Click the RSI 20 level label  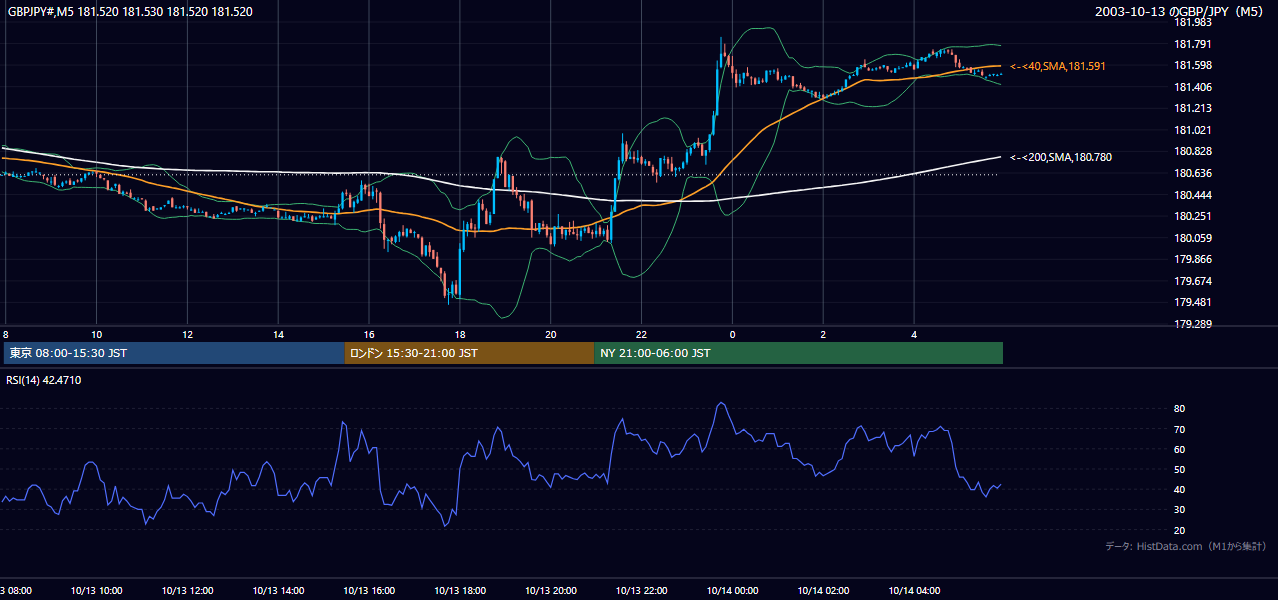[1179, 530]
